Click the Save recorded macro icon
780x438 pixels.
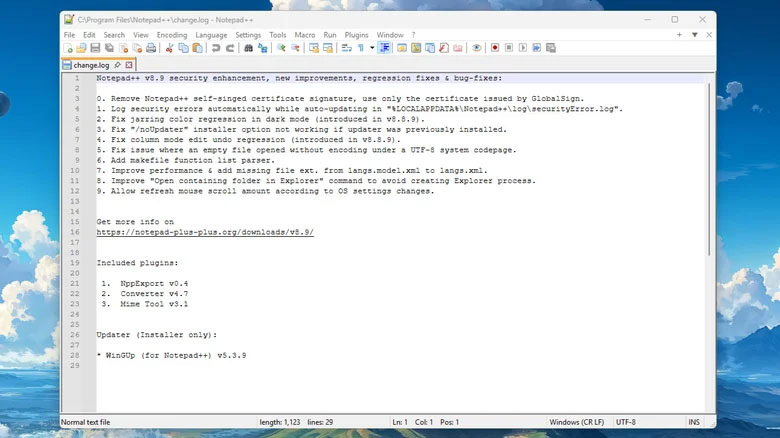click(551, 48)
